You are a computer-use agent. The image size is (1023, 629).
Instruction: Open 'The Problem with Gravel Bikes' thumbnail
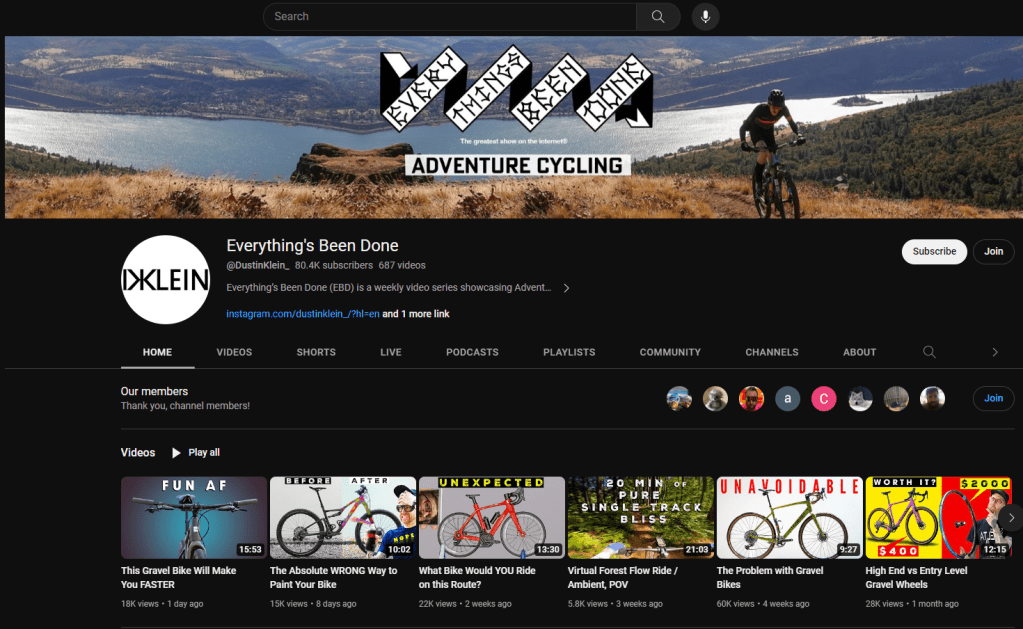pos(789,517)
